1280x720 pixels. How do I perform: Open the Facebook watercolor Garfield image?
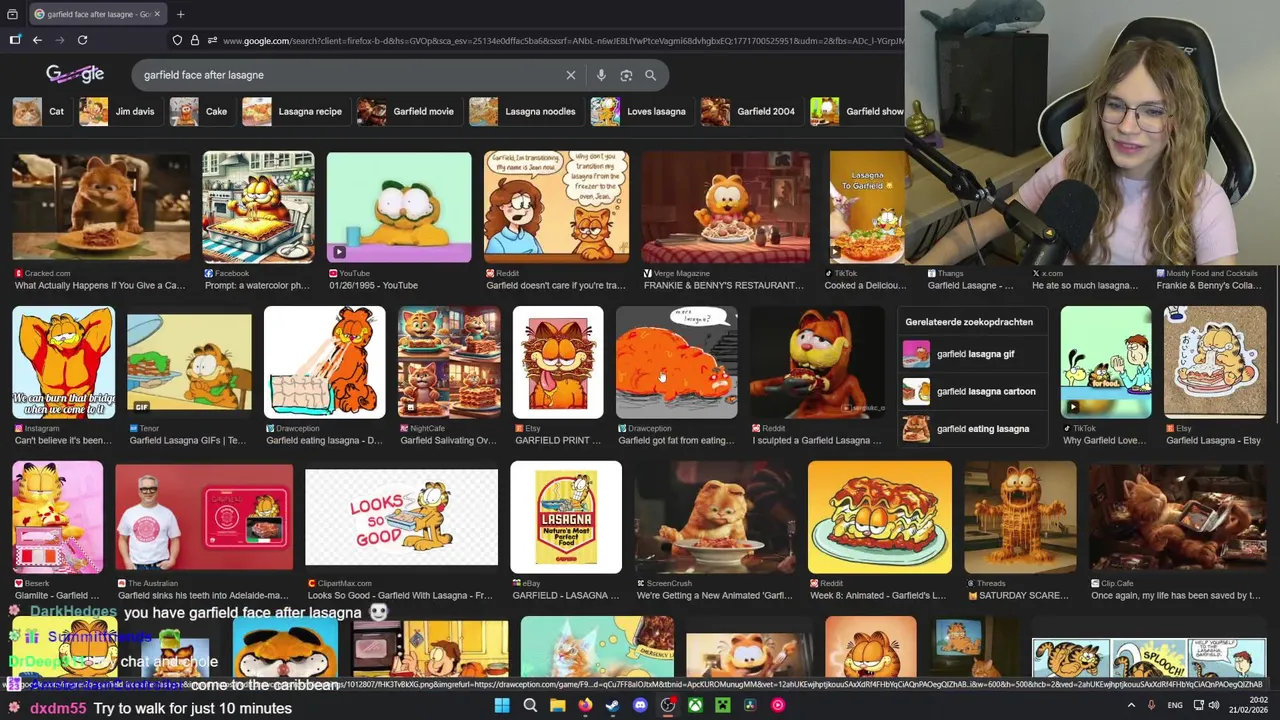coord(258,206)
